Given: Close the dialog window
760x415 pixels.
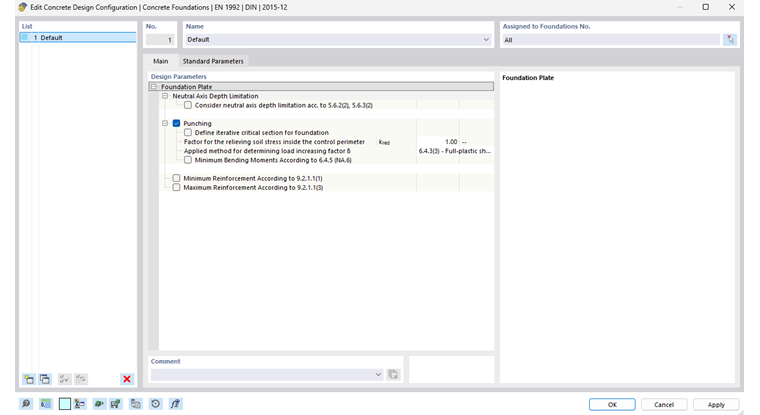Looking at the screenshot, I should 732,7.
